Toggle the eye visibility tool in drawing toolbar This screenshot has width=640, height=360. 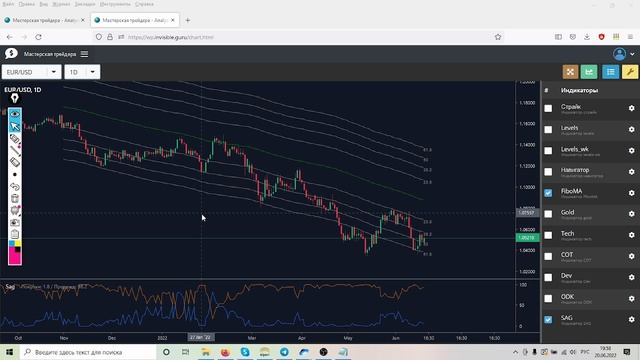[15, 113]
